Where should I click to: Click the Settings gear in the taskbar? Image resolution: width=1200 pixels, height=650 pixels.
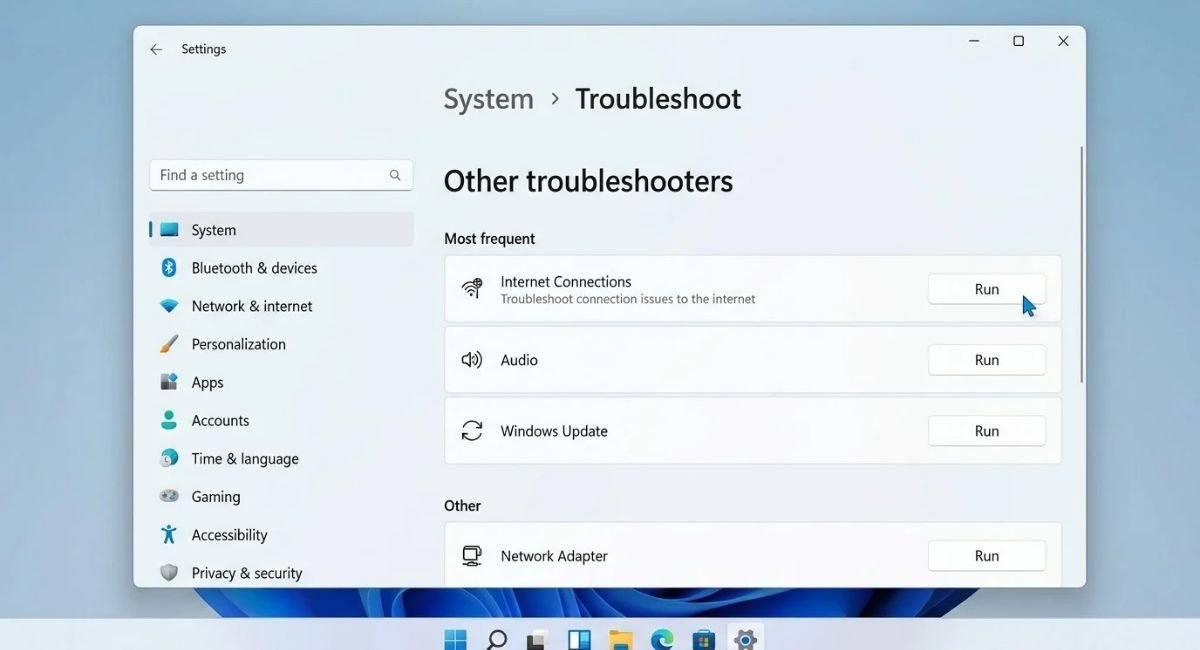[745, 640]
